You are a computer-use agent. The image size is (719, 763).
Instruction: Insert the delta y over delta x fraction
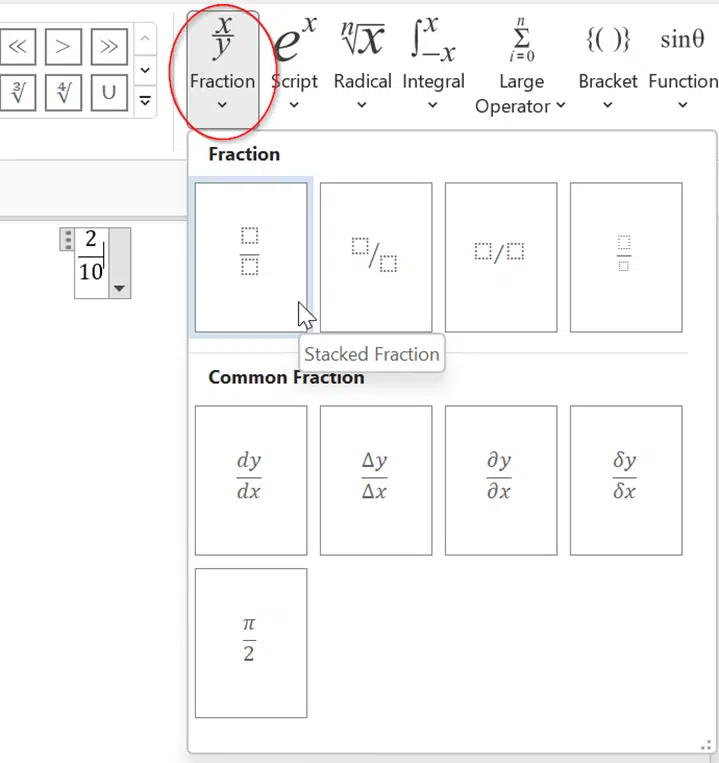376,480
